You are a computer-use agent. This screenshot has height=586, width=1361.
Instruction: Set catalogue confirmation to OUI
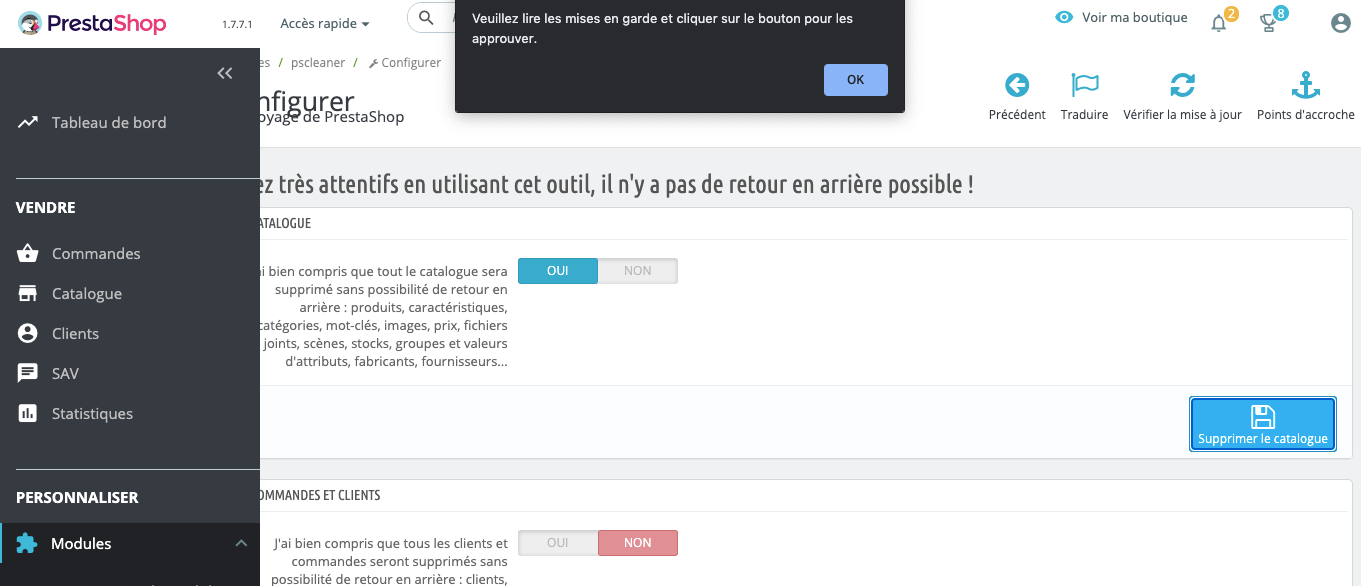point(558,271)
